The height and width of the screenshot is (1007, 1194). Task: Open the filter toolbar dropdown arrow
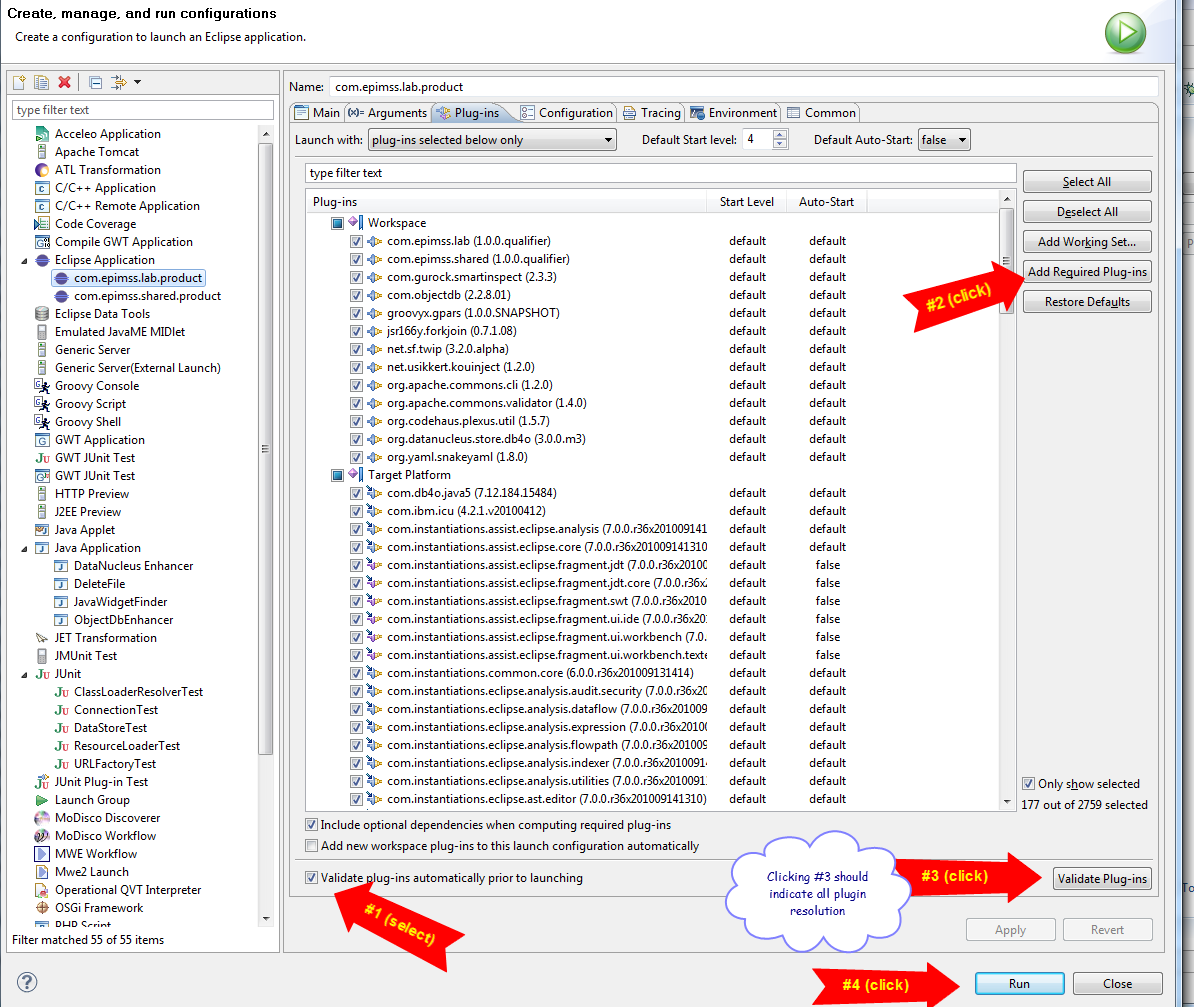pyautogui.click(x=138, y=82)
